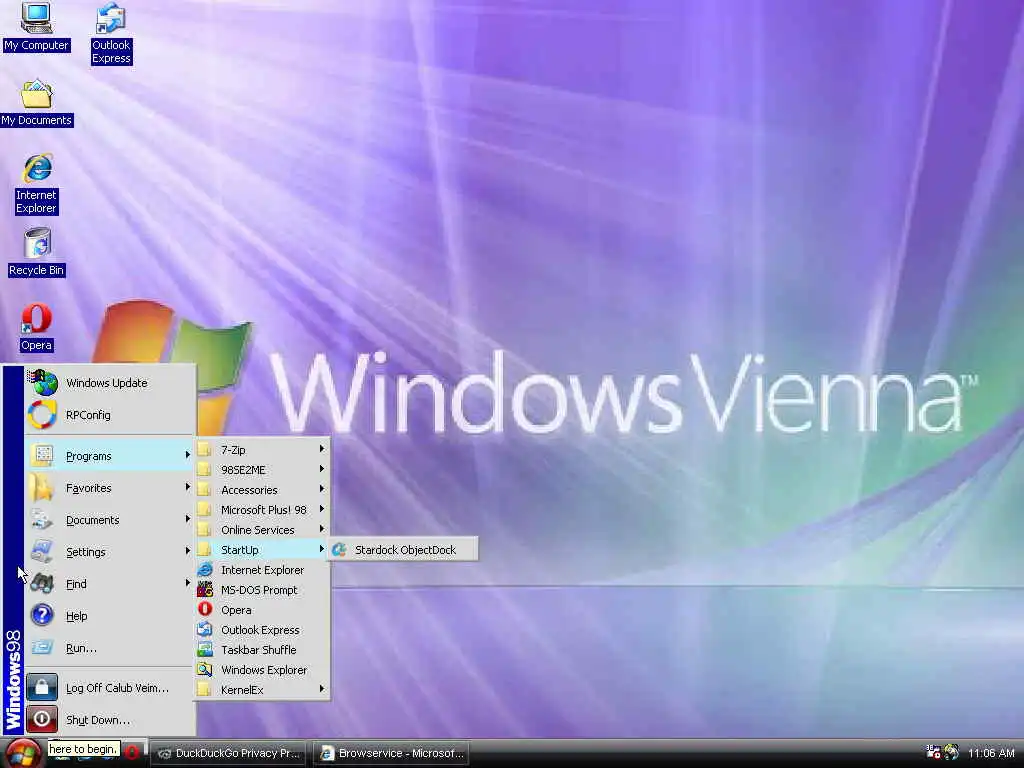Click the Opera icon in Programs submenu
The image size is (1024, 768).
pyautogui.click(x=205, y=609)
